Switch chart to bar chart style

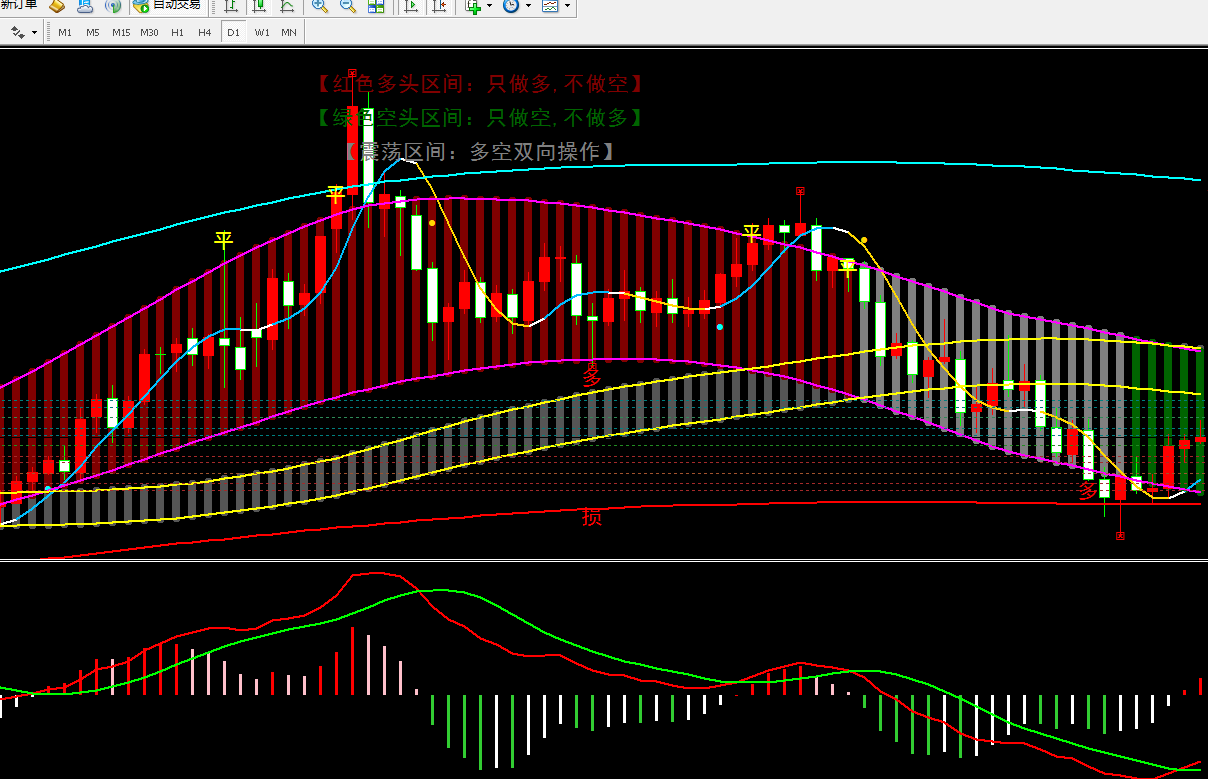231,6
